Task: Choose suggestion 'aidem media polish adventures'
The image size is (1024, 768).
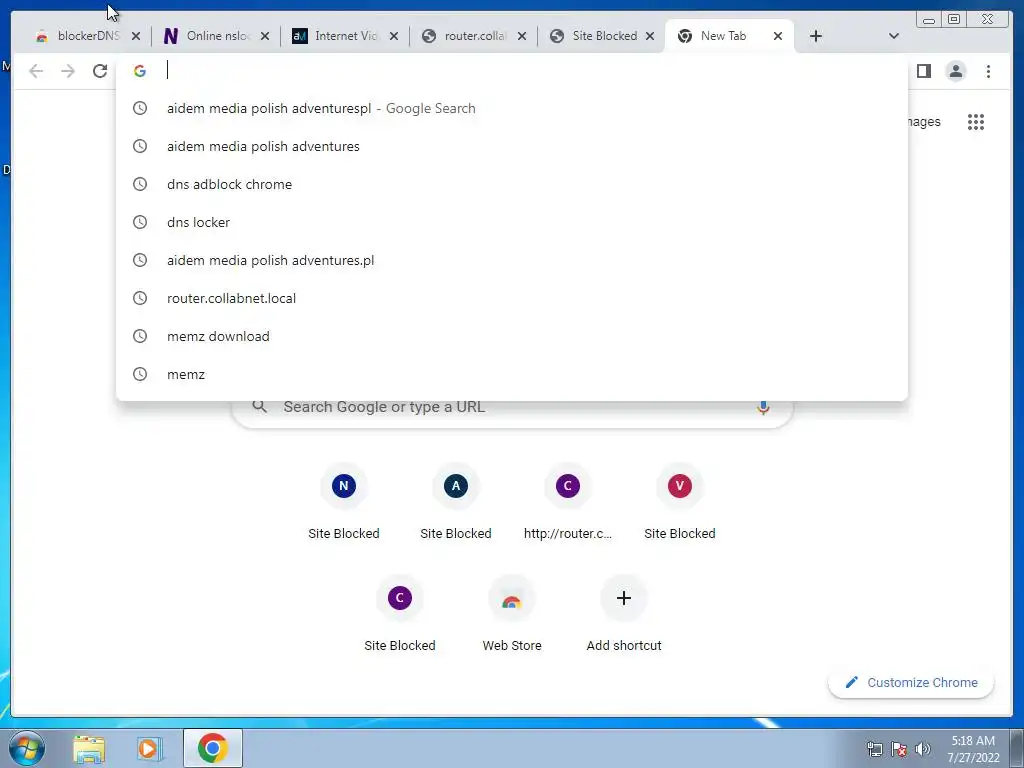Action: tap(511, 146)
